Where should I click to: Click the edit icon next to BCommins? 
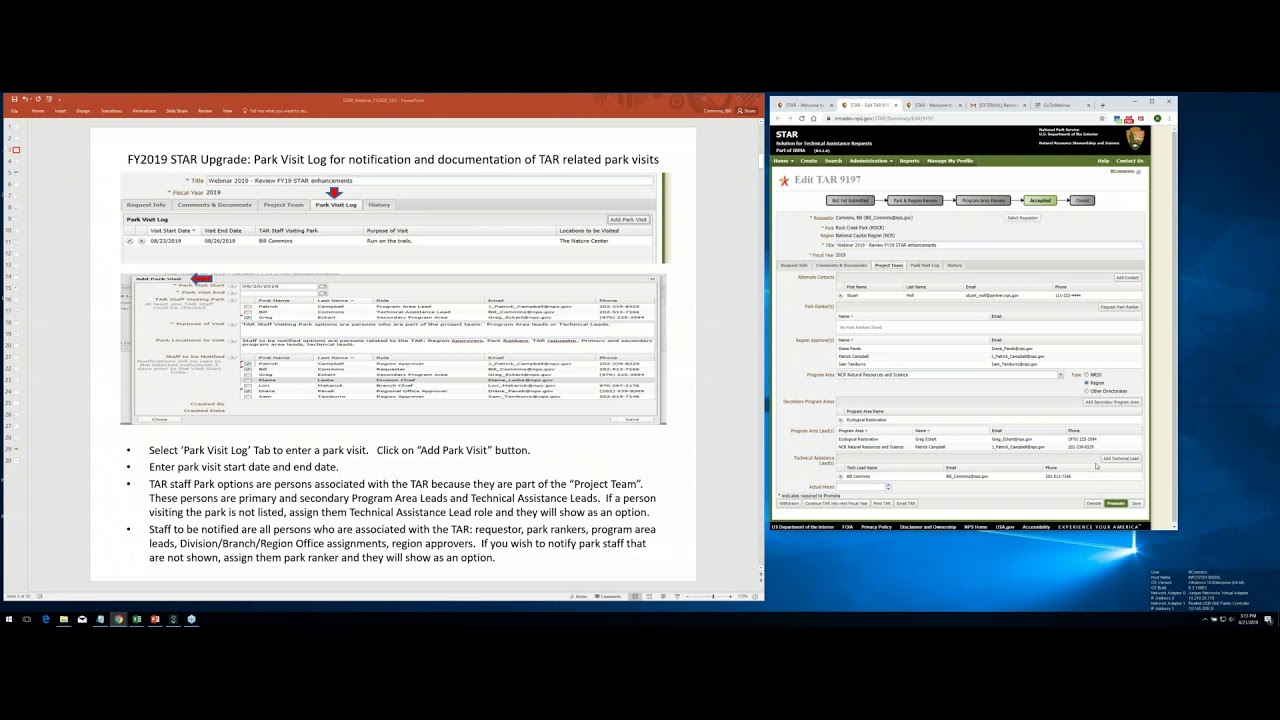[1139, 172]
